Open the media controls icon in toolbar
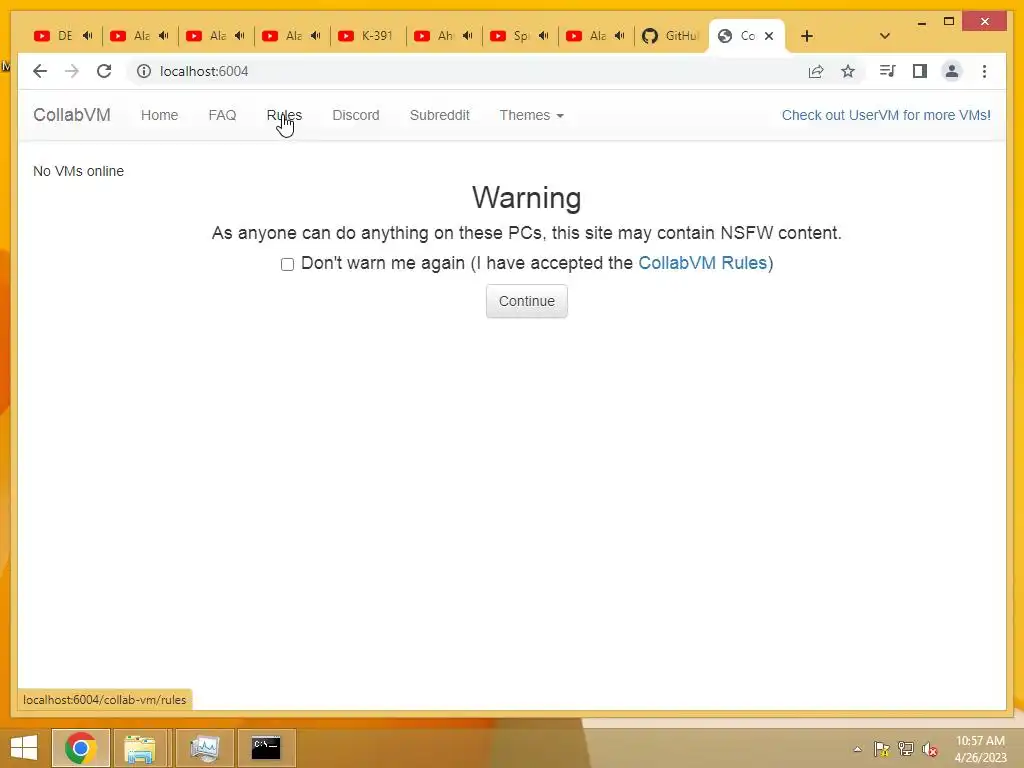Image resolution: width=1024 pixels, height=768 pixels. (x=887, y=71)
